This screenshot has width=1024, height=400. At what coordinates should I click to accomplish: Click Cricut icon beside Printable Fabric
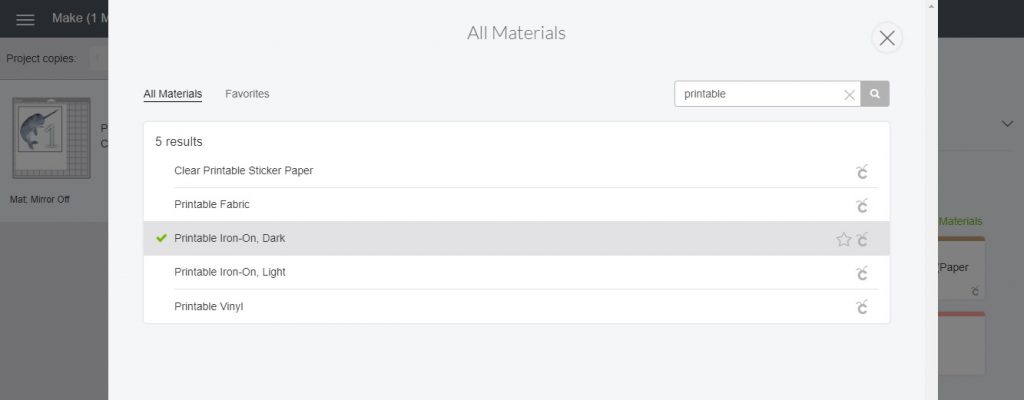862,205
